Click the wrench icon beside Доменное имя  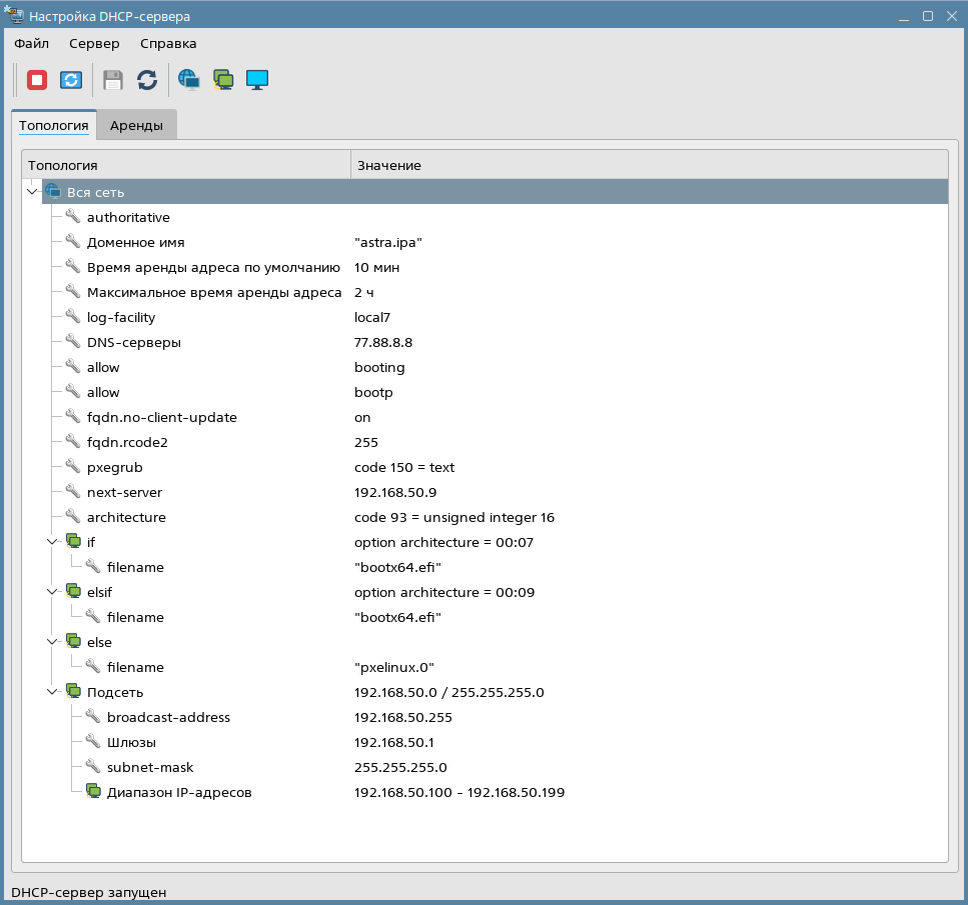pyautogui.click(x=73, y=241)
